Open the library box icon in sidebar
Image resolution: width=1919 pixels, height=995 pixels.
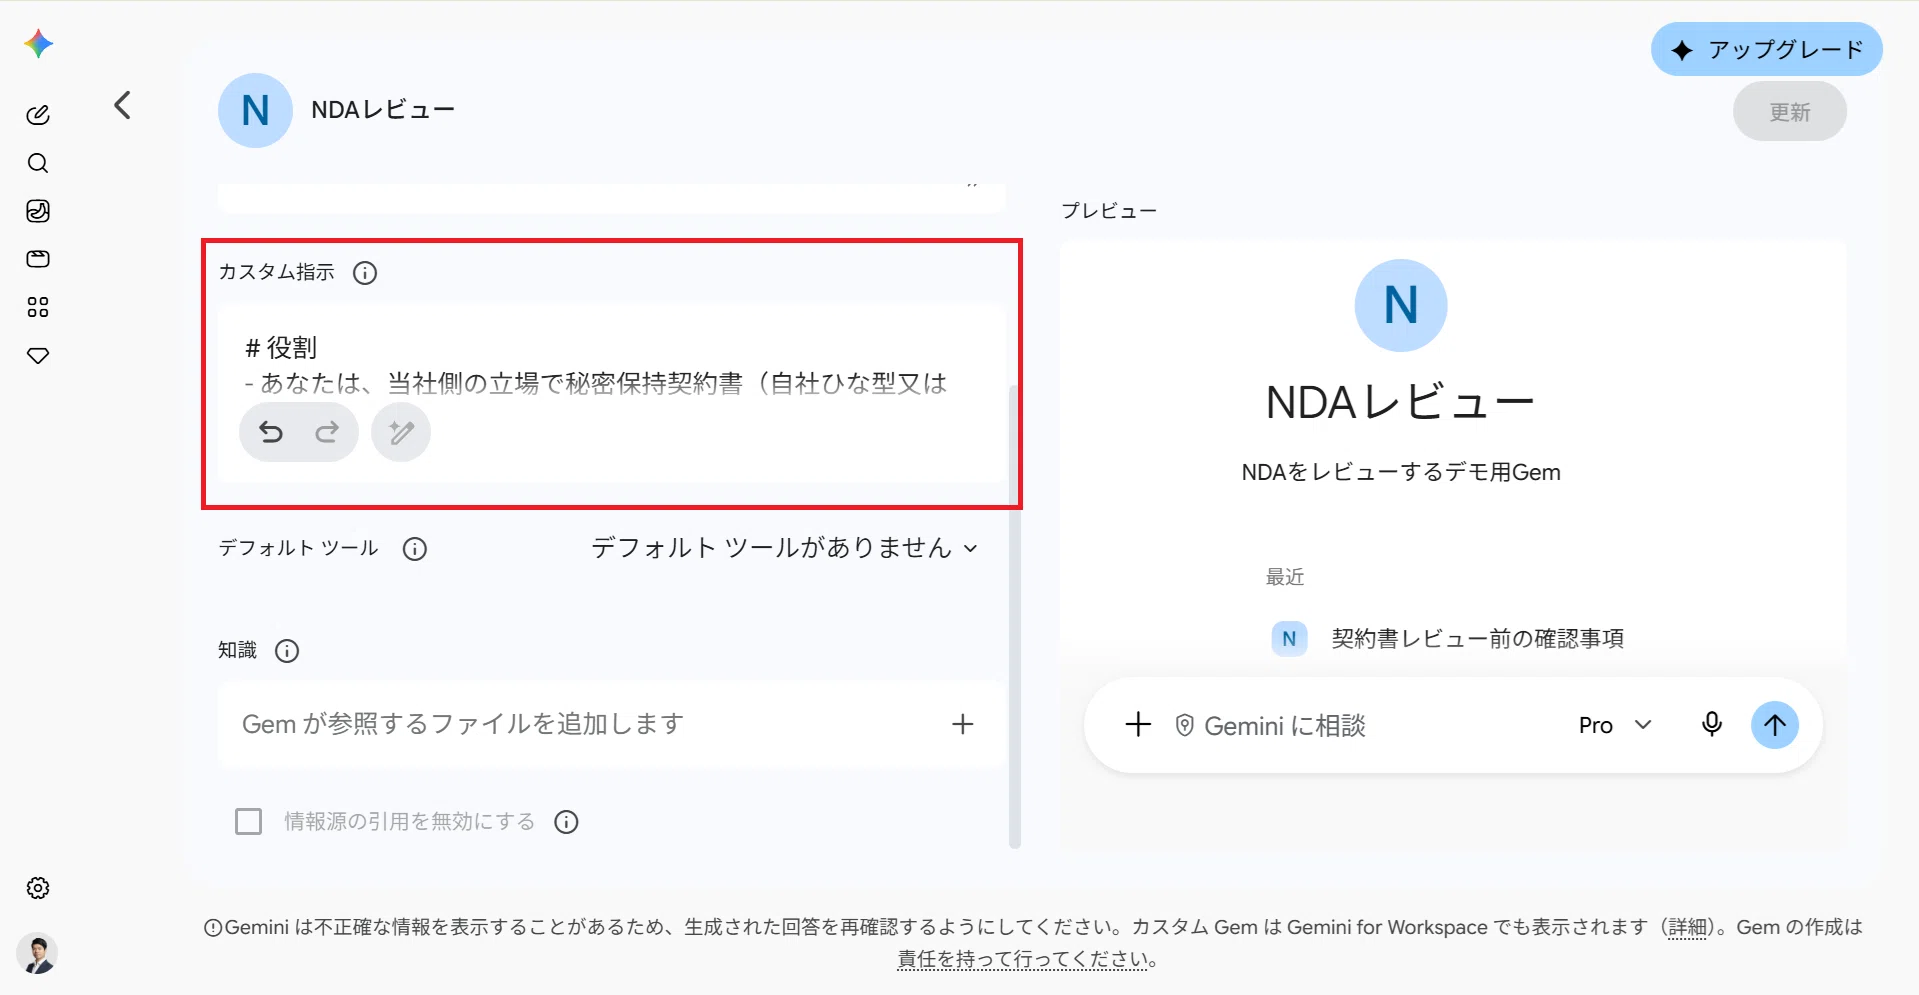click(x=38, y=259)
